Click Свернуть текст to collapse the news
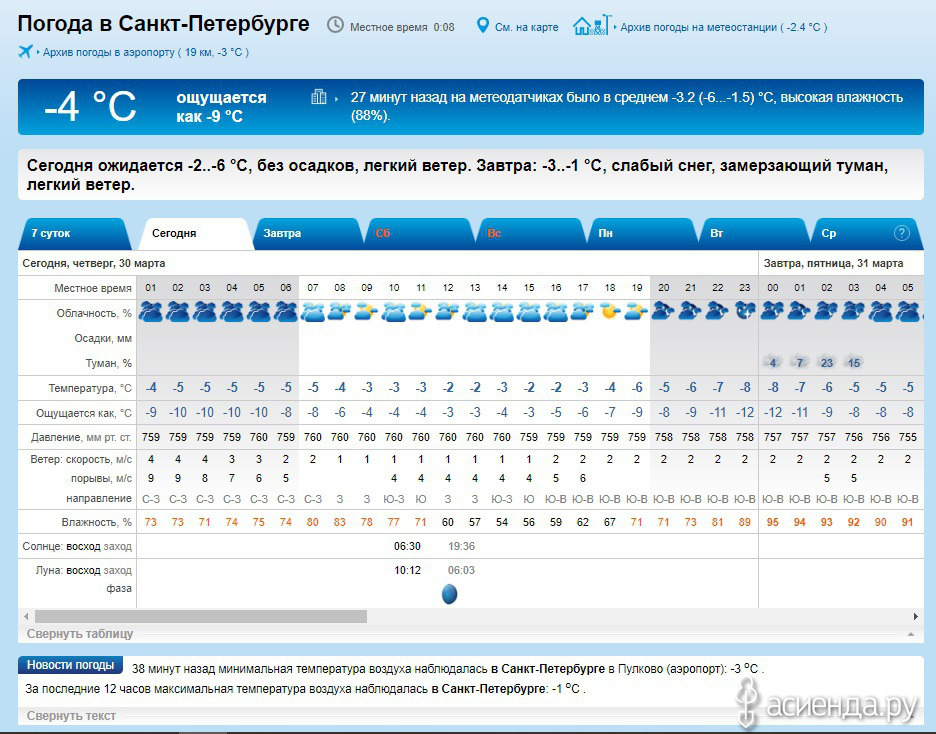936x734 pixels. click(x=71, y=716)
